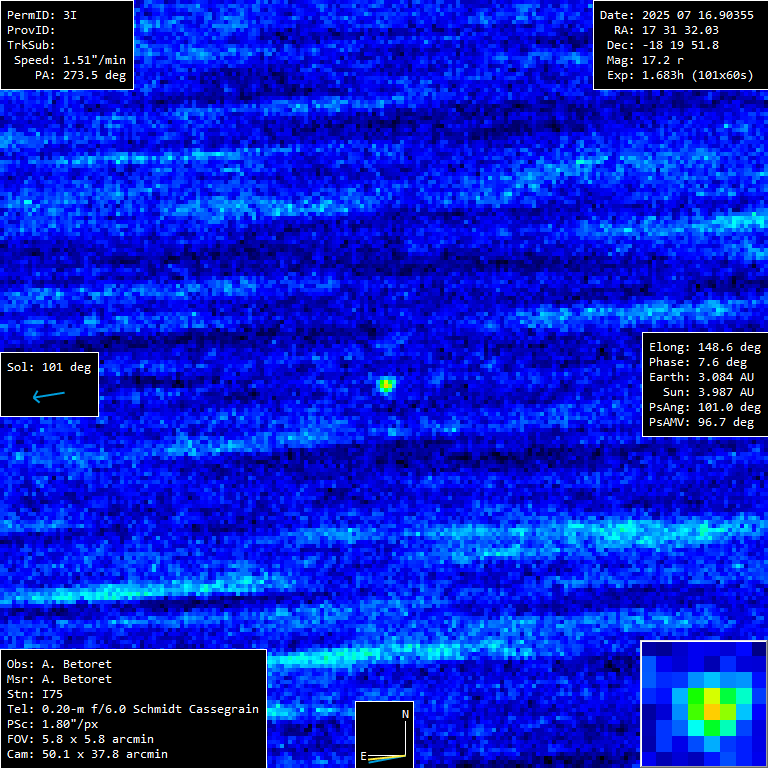
Task: Click the empty 'TrkSub:' field label
Action: coord(31,46)
